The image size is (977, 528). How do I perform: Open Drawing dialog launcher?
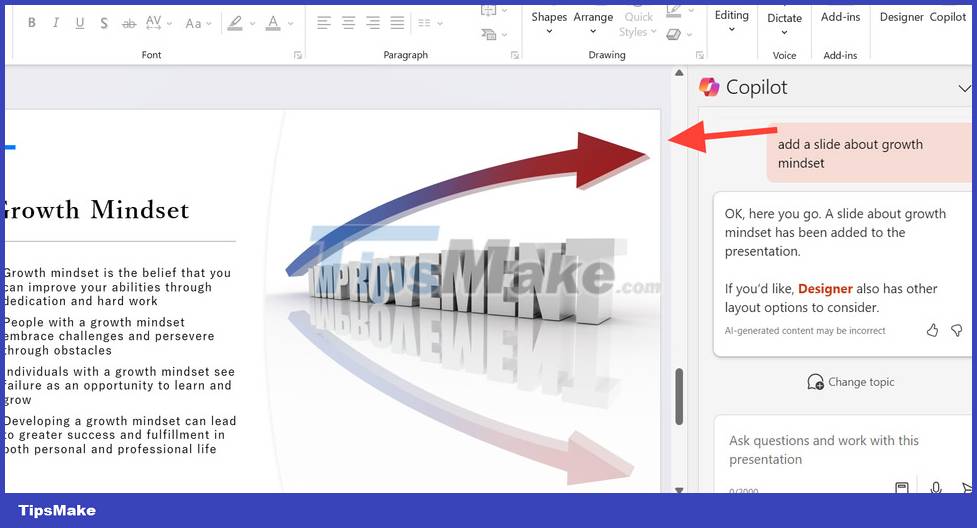coord(700,55)
